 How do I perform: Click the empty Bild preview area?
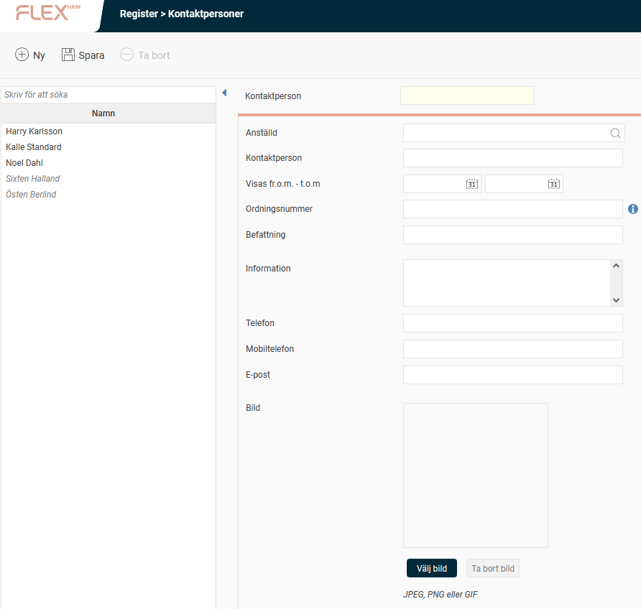tap(475, 475)
